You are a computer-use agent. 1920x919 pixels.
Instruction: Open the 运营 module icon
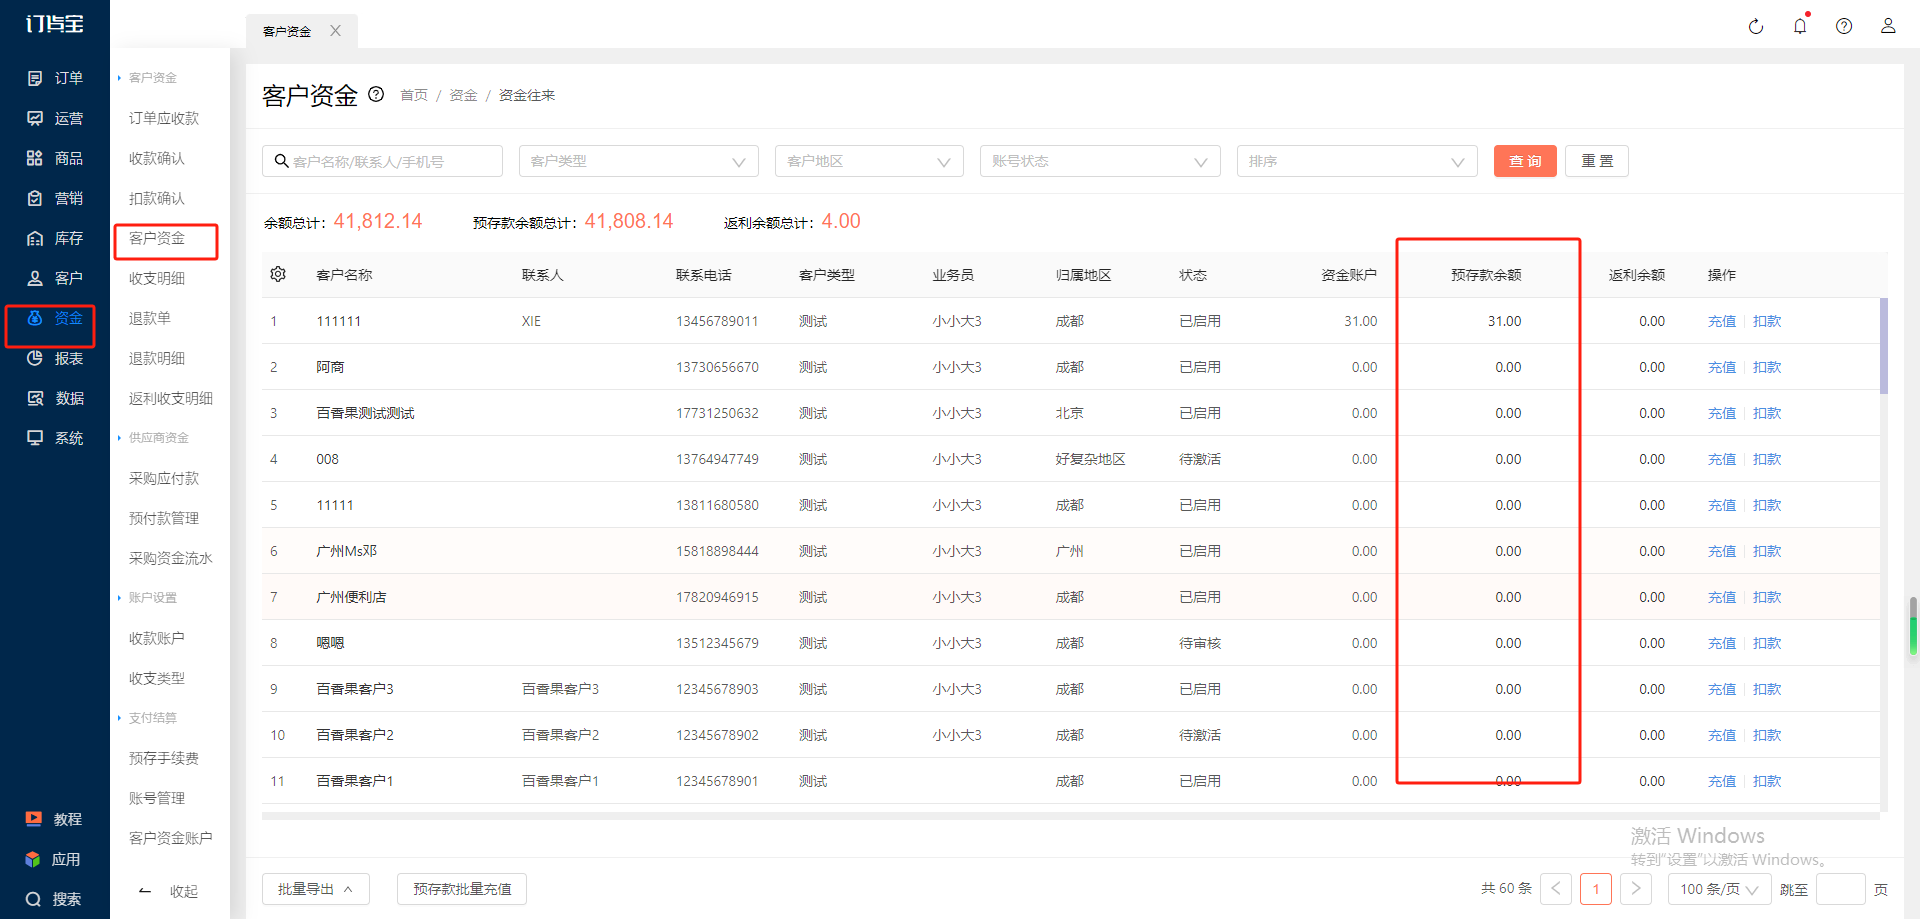[x=35, y=118]
